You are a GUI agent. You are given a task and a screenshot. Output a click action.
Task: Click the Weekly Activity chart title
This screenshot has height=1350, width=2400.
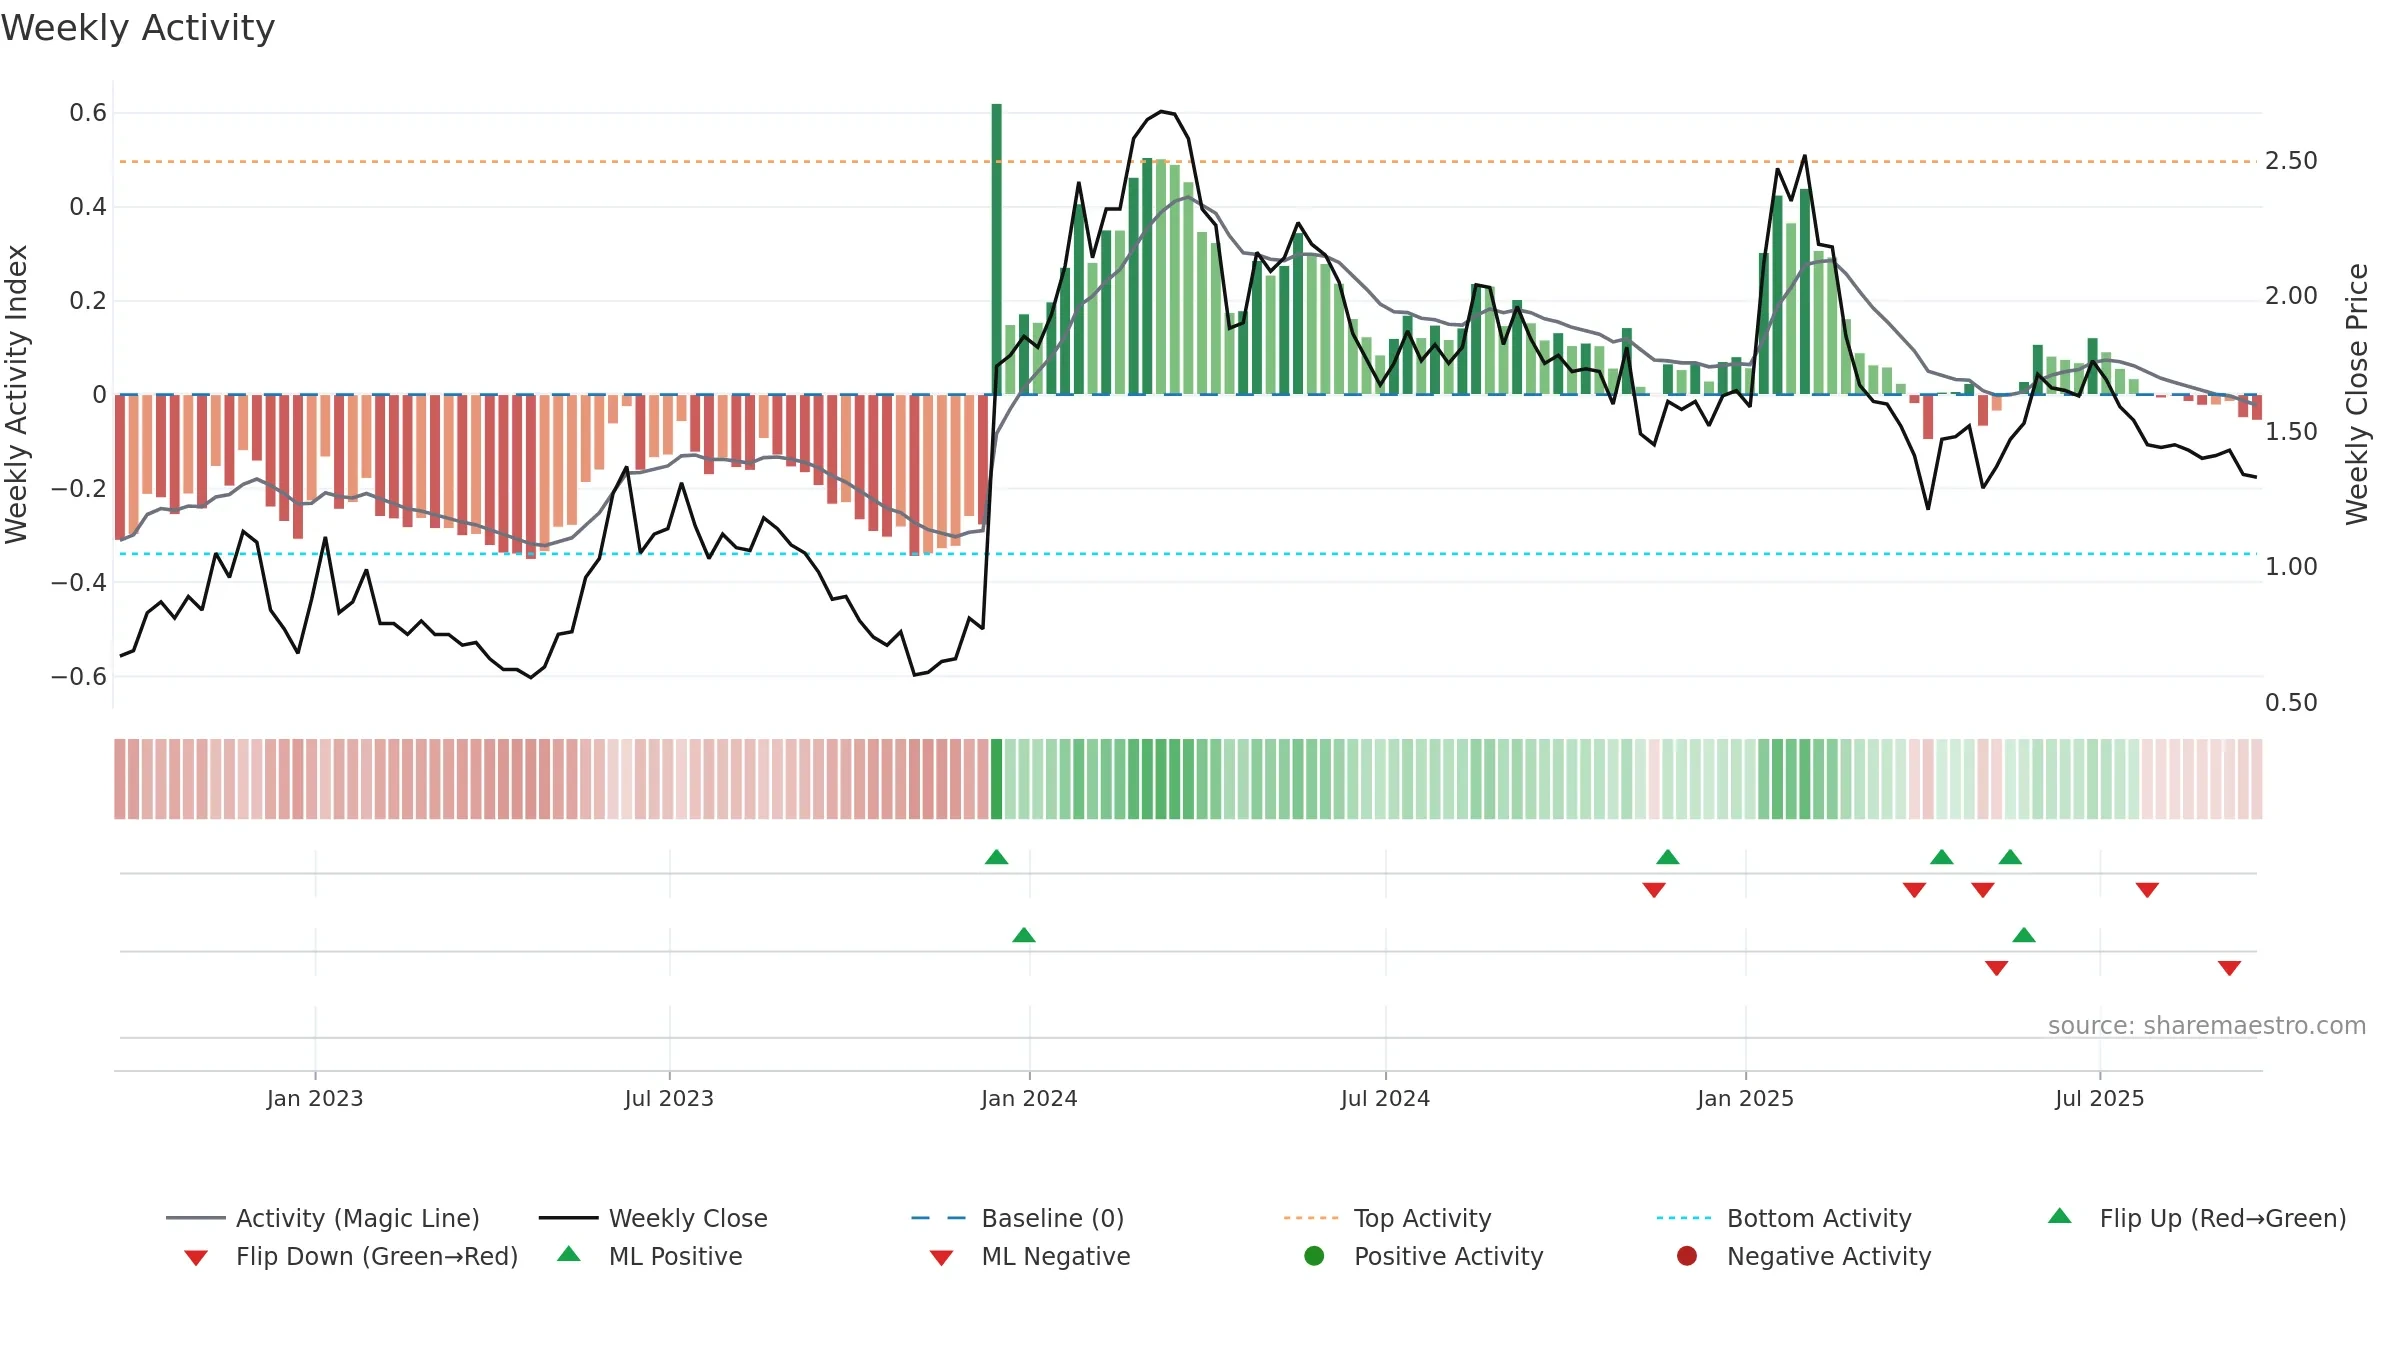click(138, 28)
